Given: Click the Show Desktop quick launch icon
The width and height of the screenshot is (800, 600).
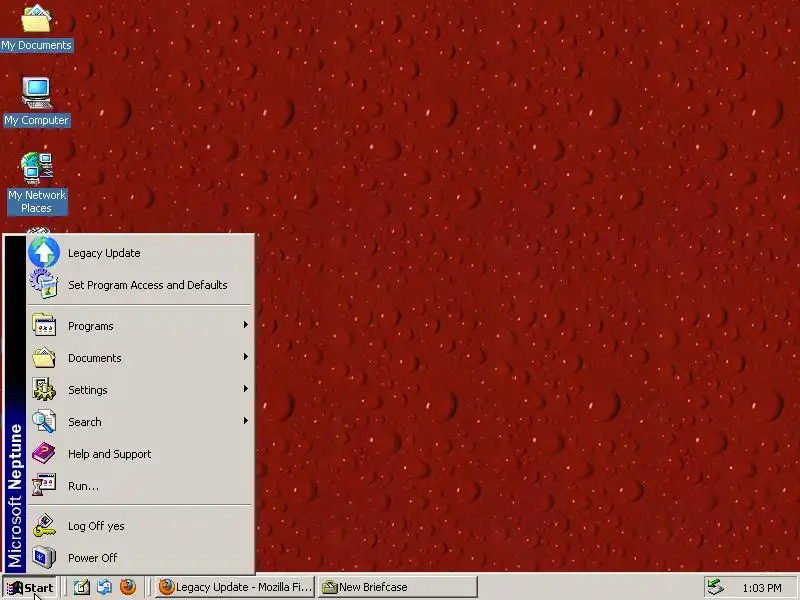Looking at the screenshot, I should (x=82, y=587).
